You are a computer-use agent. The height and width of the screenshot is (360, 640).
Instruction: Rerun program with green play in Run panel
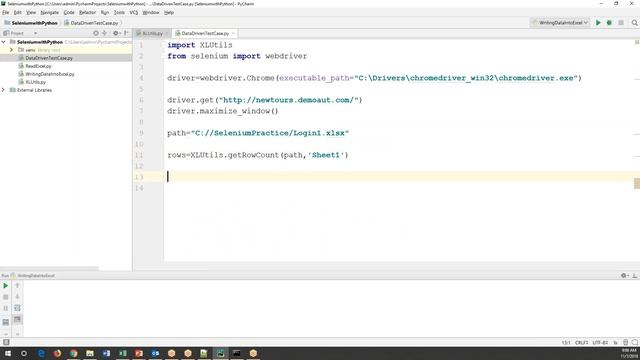tap(6, 286)
